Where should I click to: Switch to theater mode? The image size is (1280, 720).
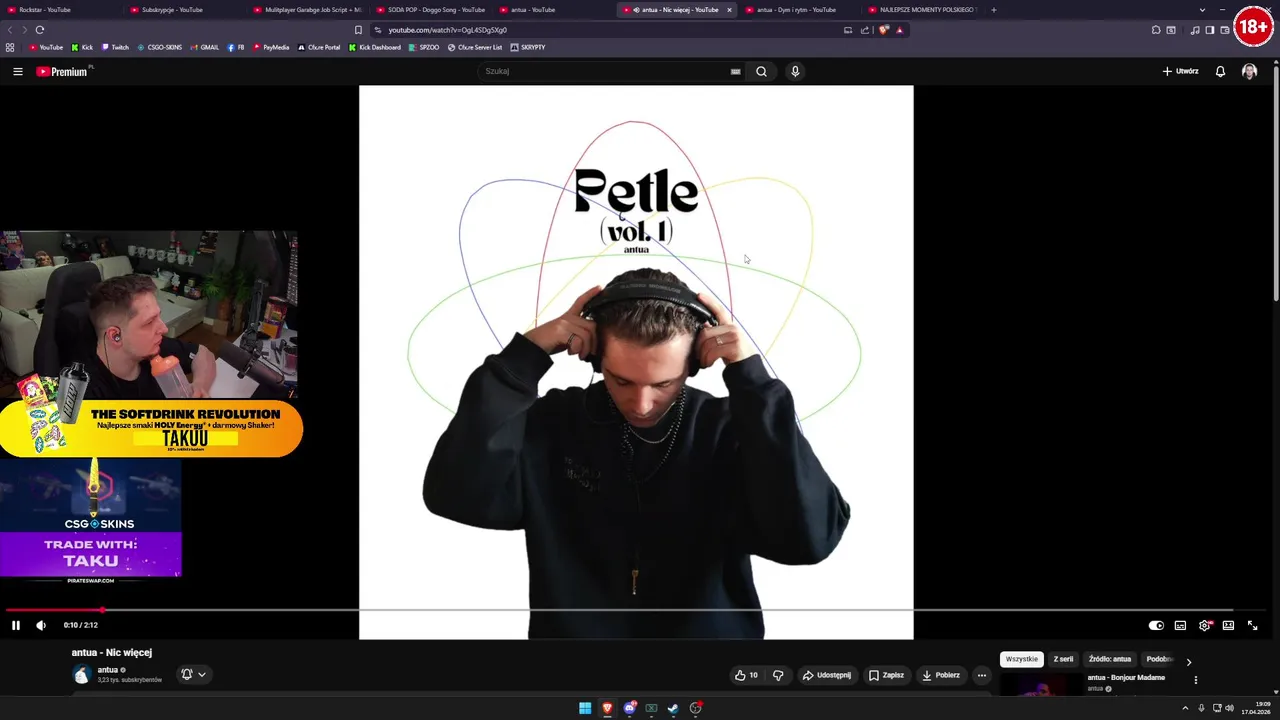tap(1228, 625)
